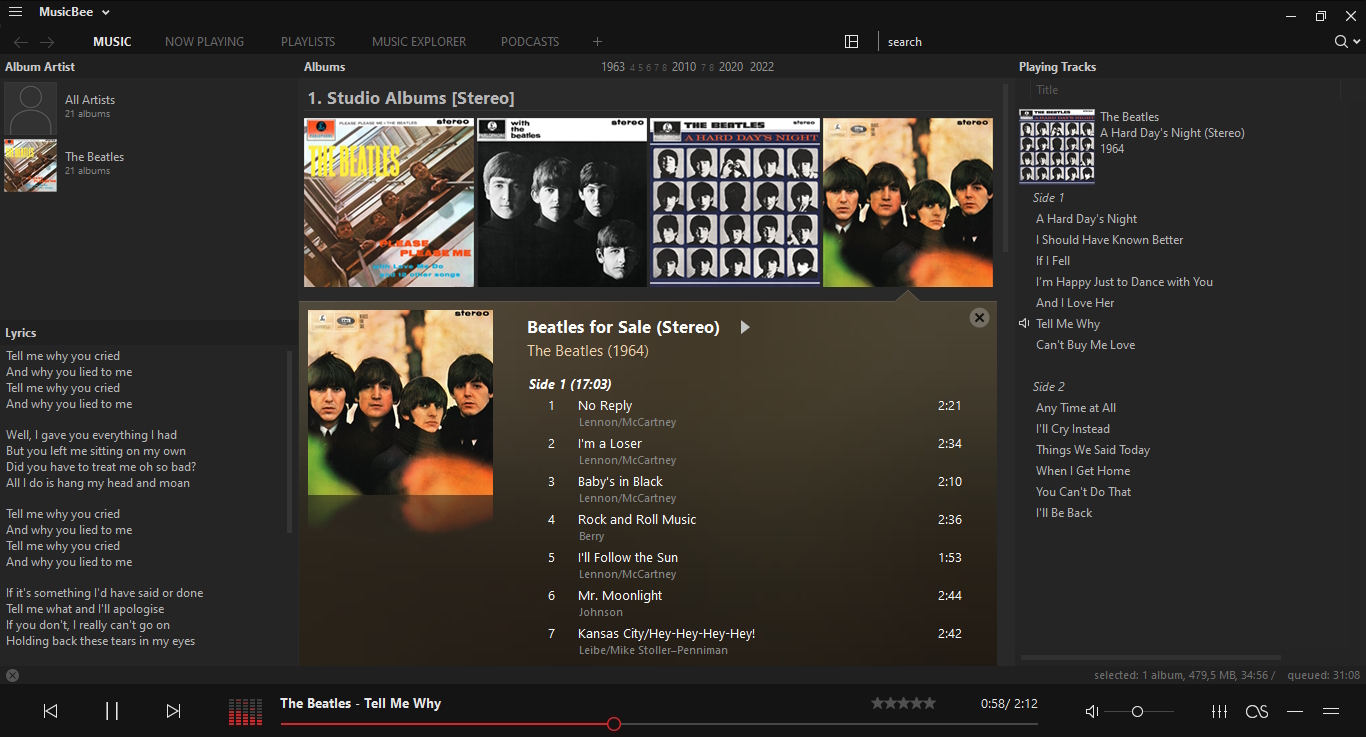The width and height of the screenshot is (1366, 737).
Task: Select A Hard Day's Night album cover
Action: (735, 202)
